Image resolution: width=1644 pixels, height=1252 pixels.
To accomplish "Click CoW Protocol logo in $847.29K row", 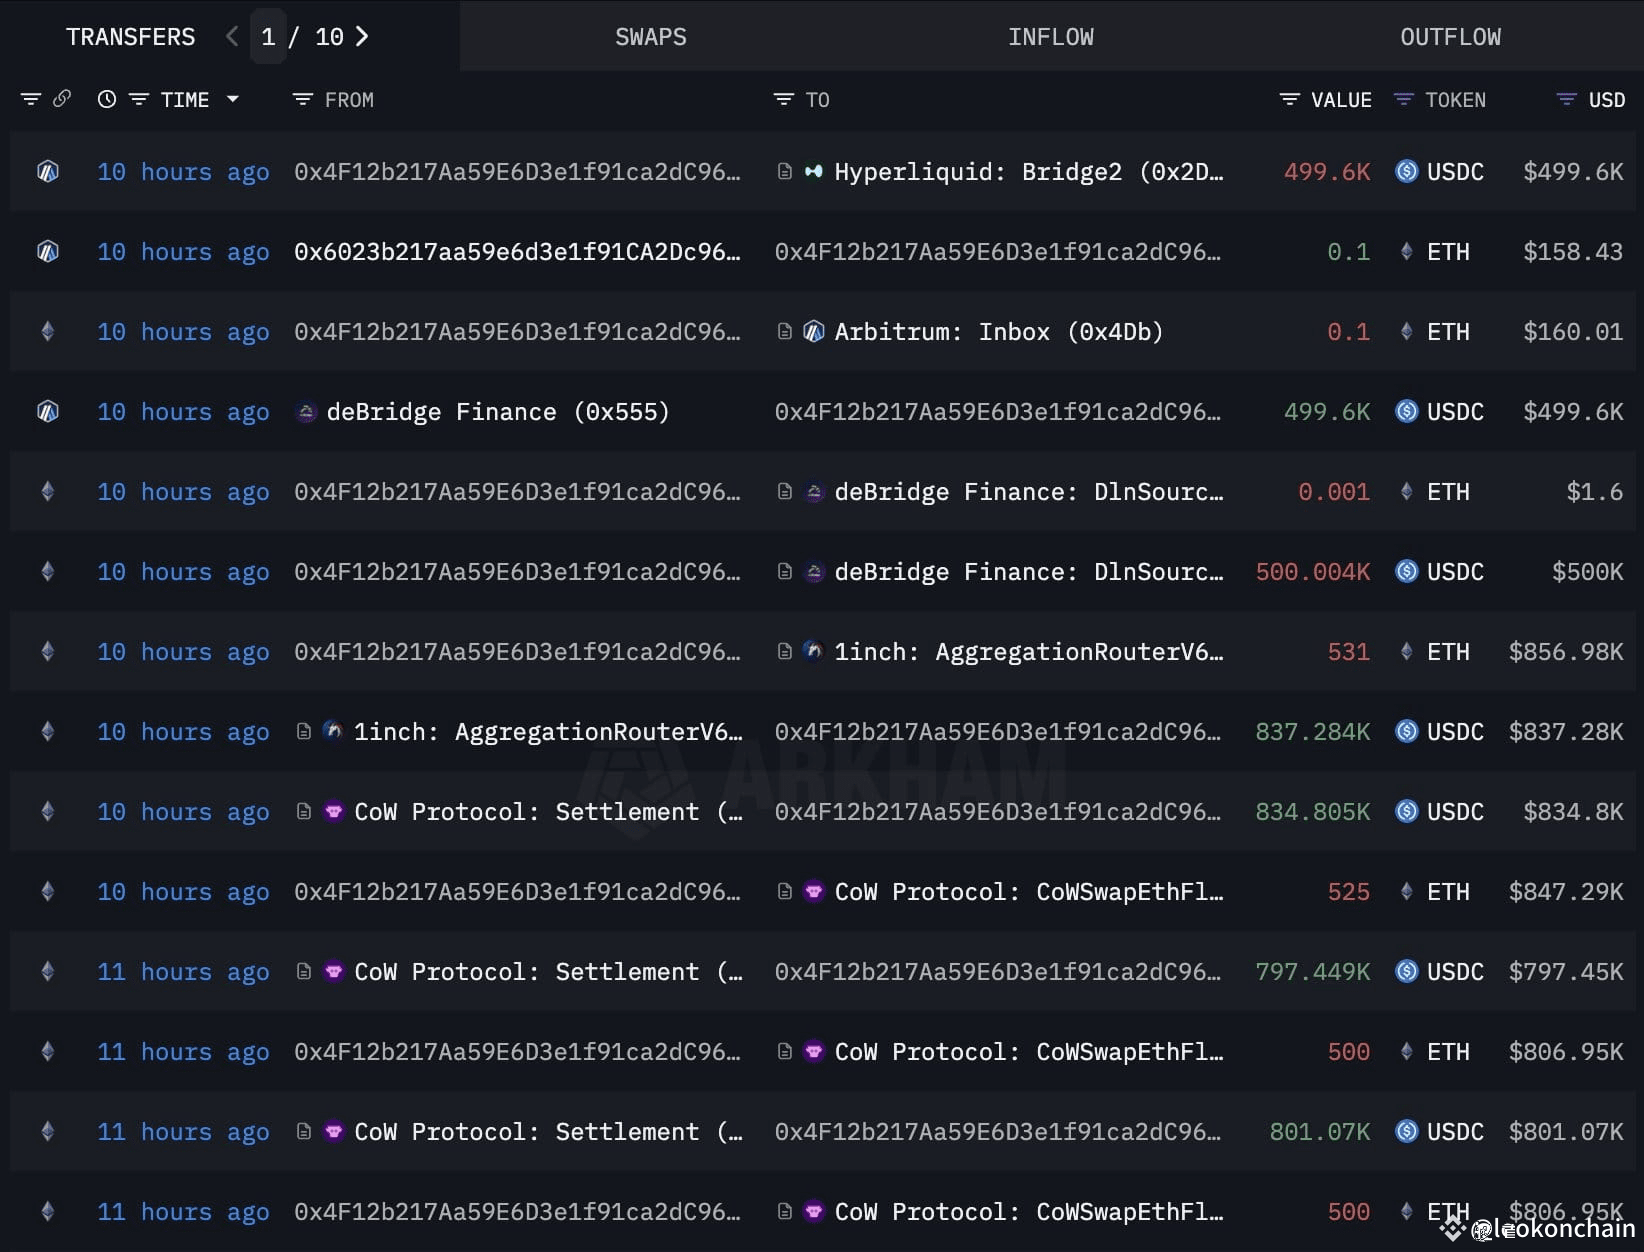I will tap(814, 891).
